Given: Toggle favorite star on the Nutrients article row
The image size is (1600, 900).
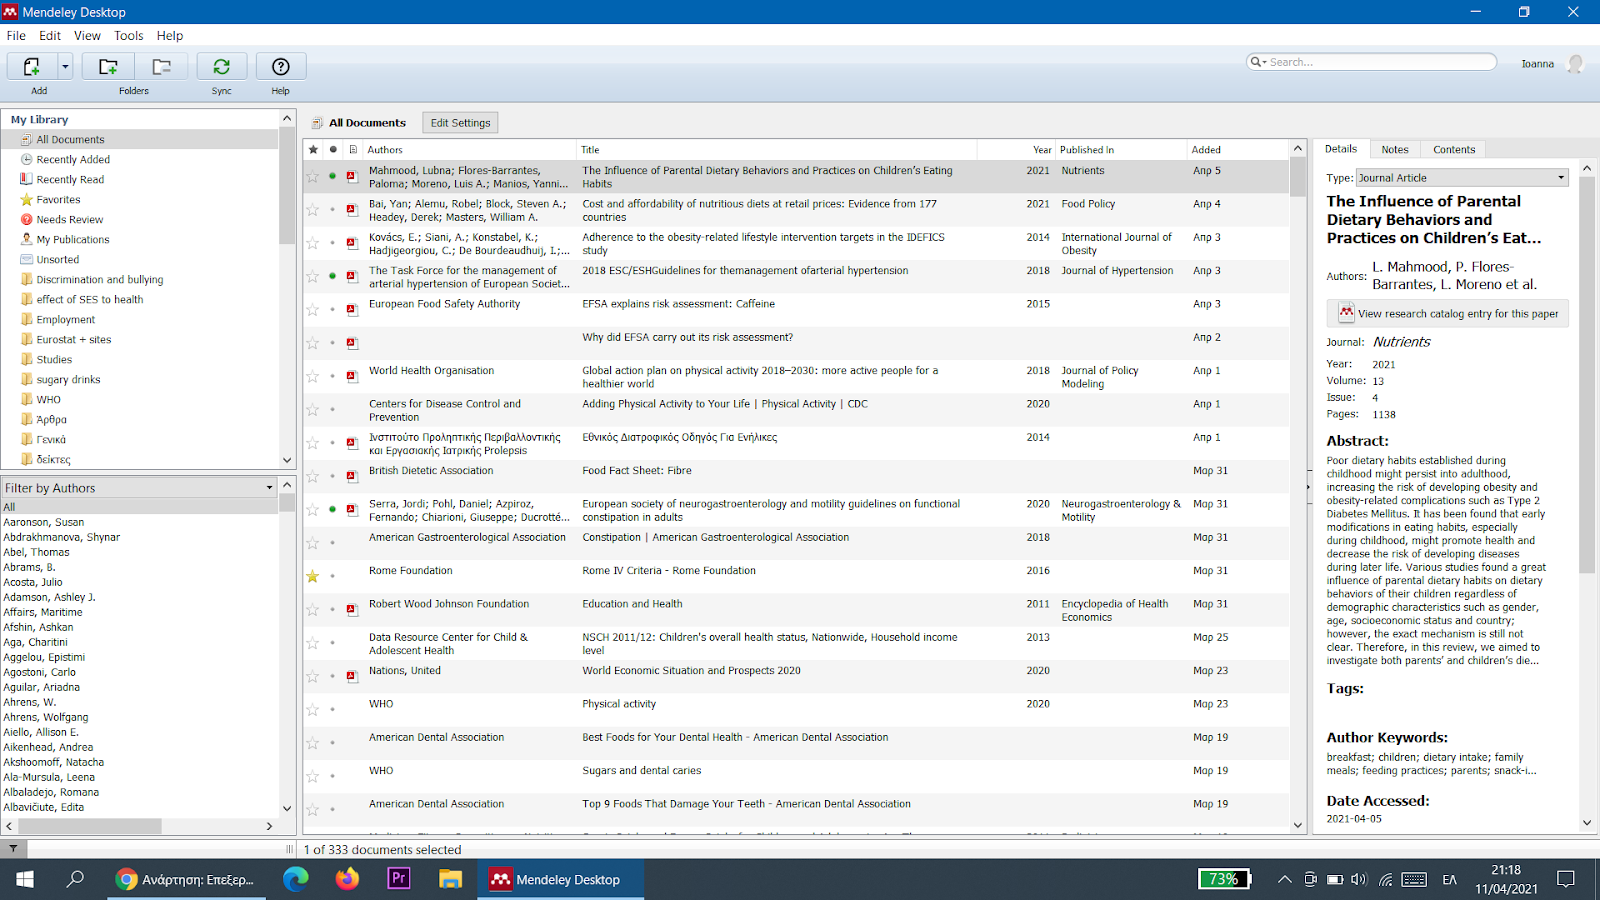Looking at the screenshot, I should pyautogui.click(x=313, y=177).
